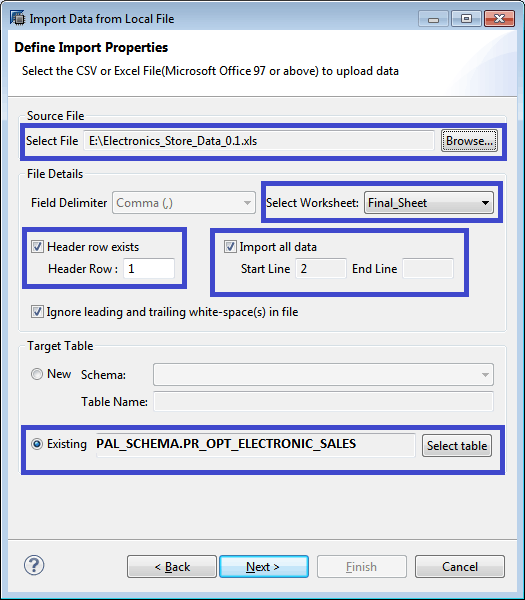Toggle Ignore leading and trailing white-space checkbox
This screenshot has width=525, height=600.
click(x=37, y=312)
